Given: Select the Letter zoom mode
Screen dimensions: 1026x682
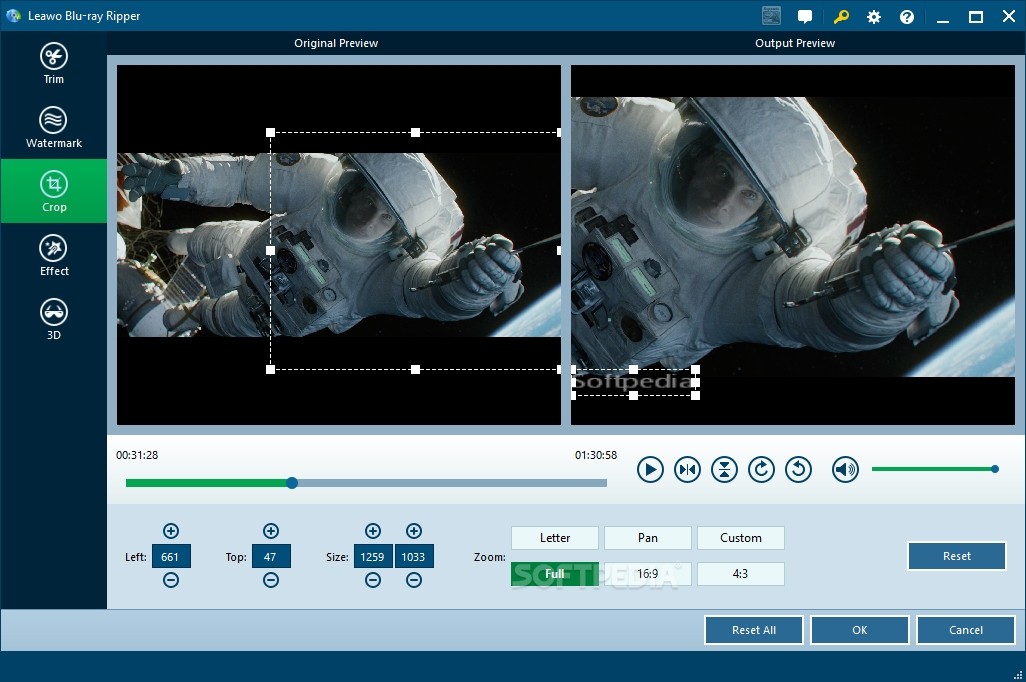Looking at the screenshot, I should coord(554,538).
